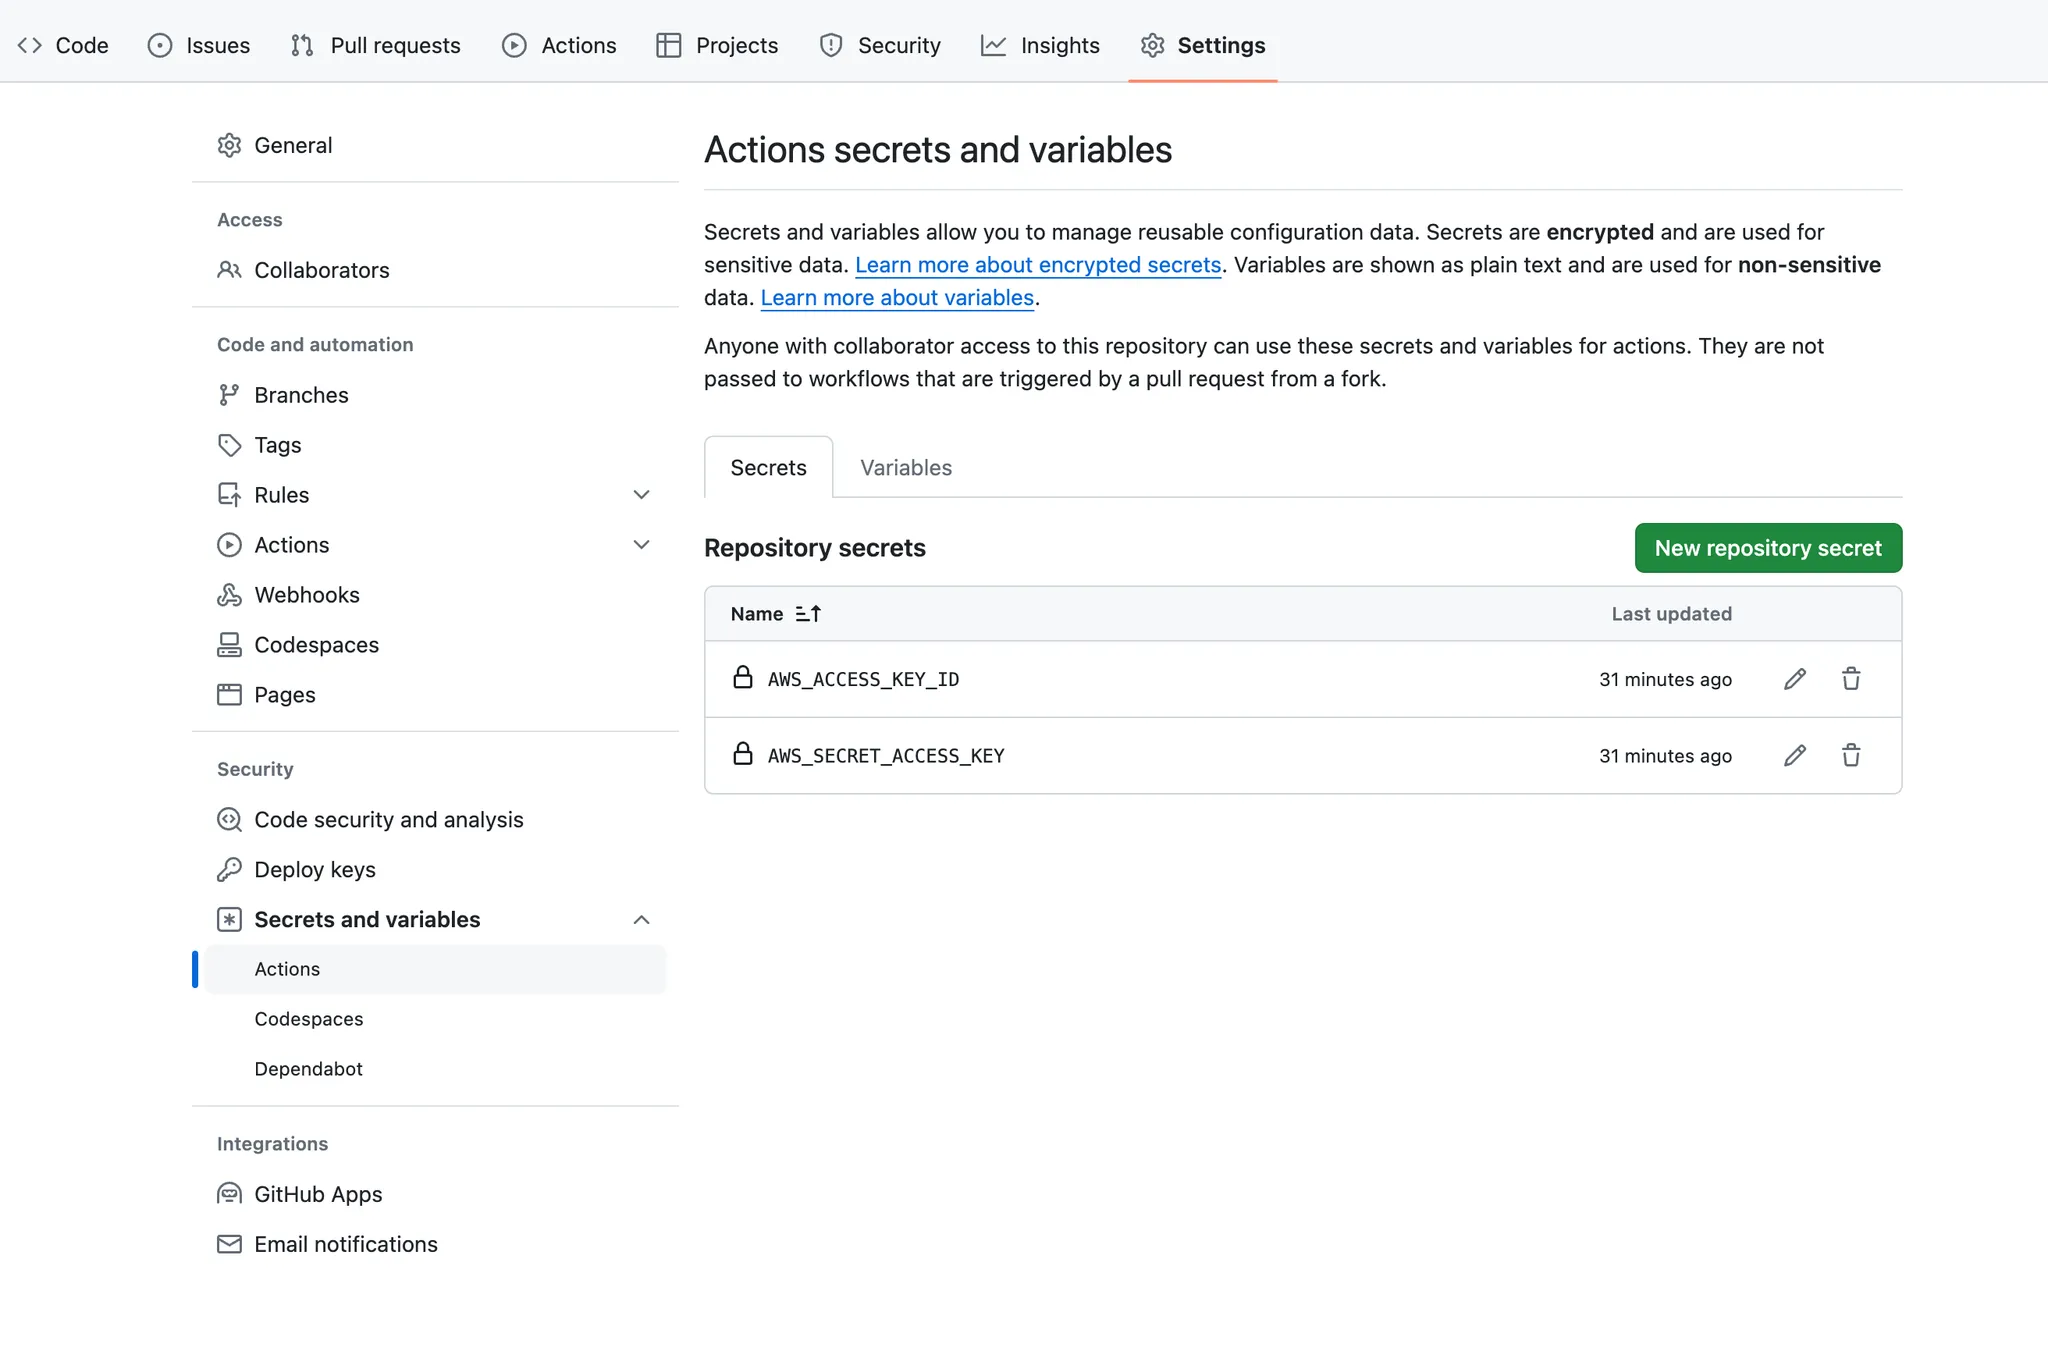This screenshot has height=1369, width=2048.
Task: Click the AWS_SECRET_ACCESS_KEY secret name
Action: coord(886,756)
